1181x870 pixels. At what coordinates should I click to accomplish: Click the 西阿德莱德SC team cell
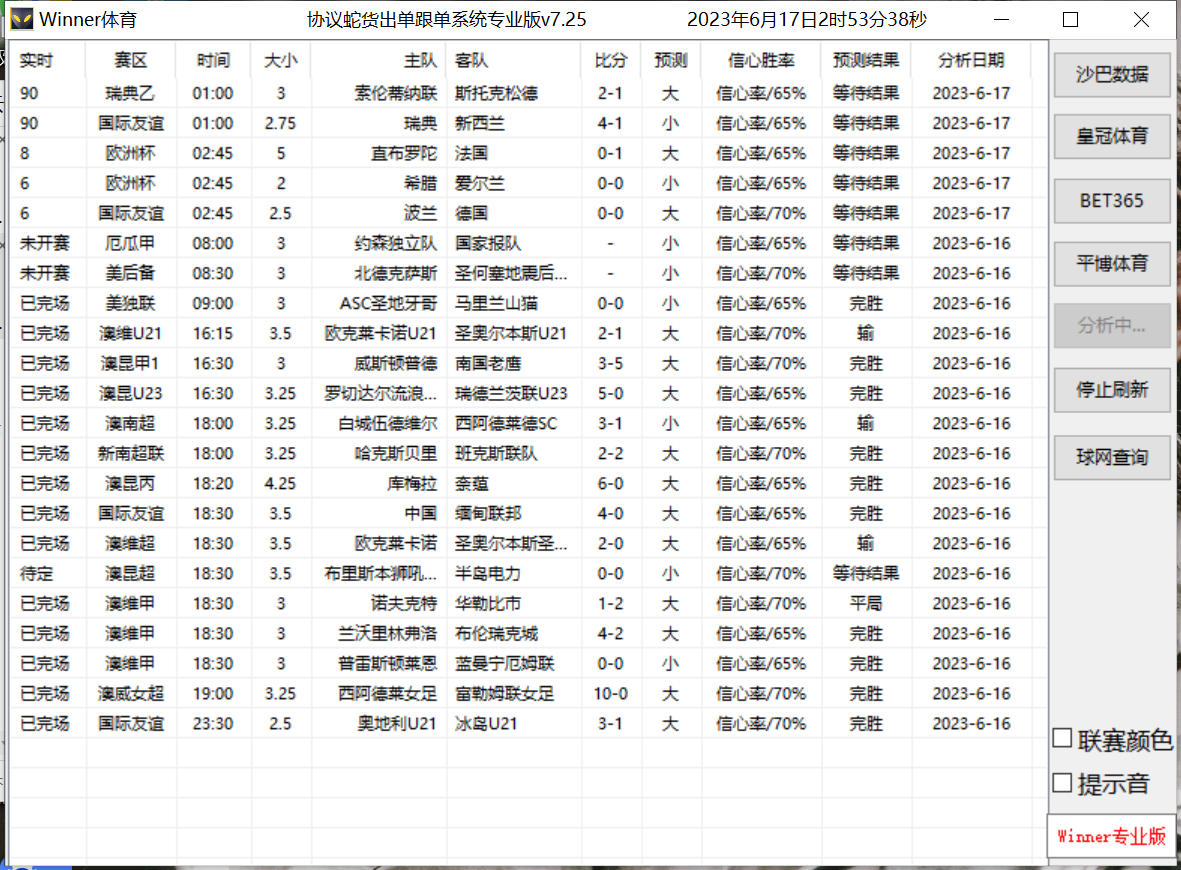pyautogui.click(x=505, y=423)
